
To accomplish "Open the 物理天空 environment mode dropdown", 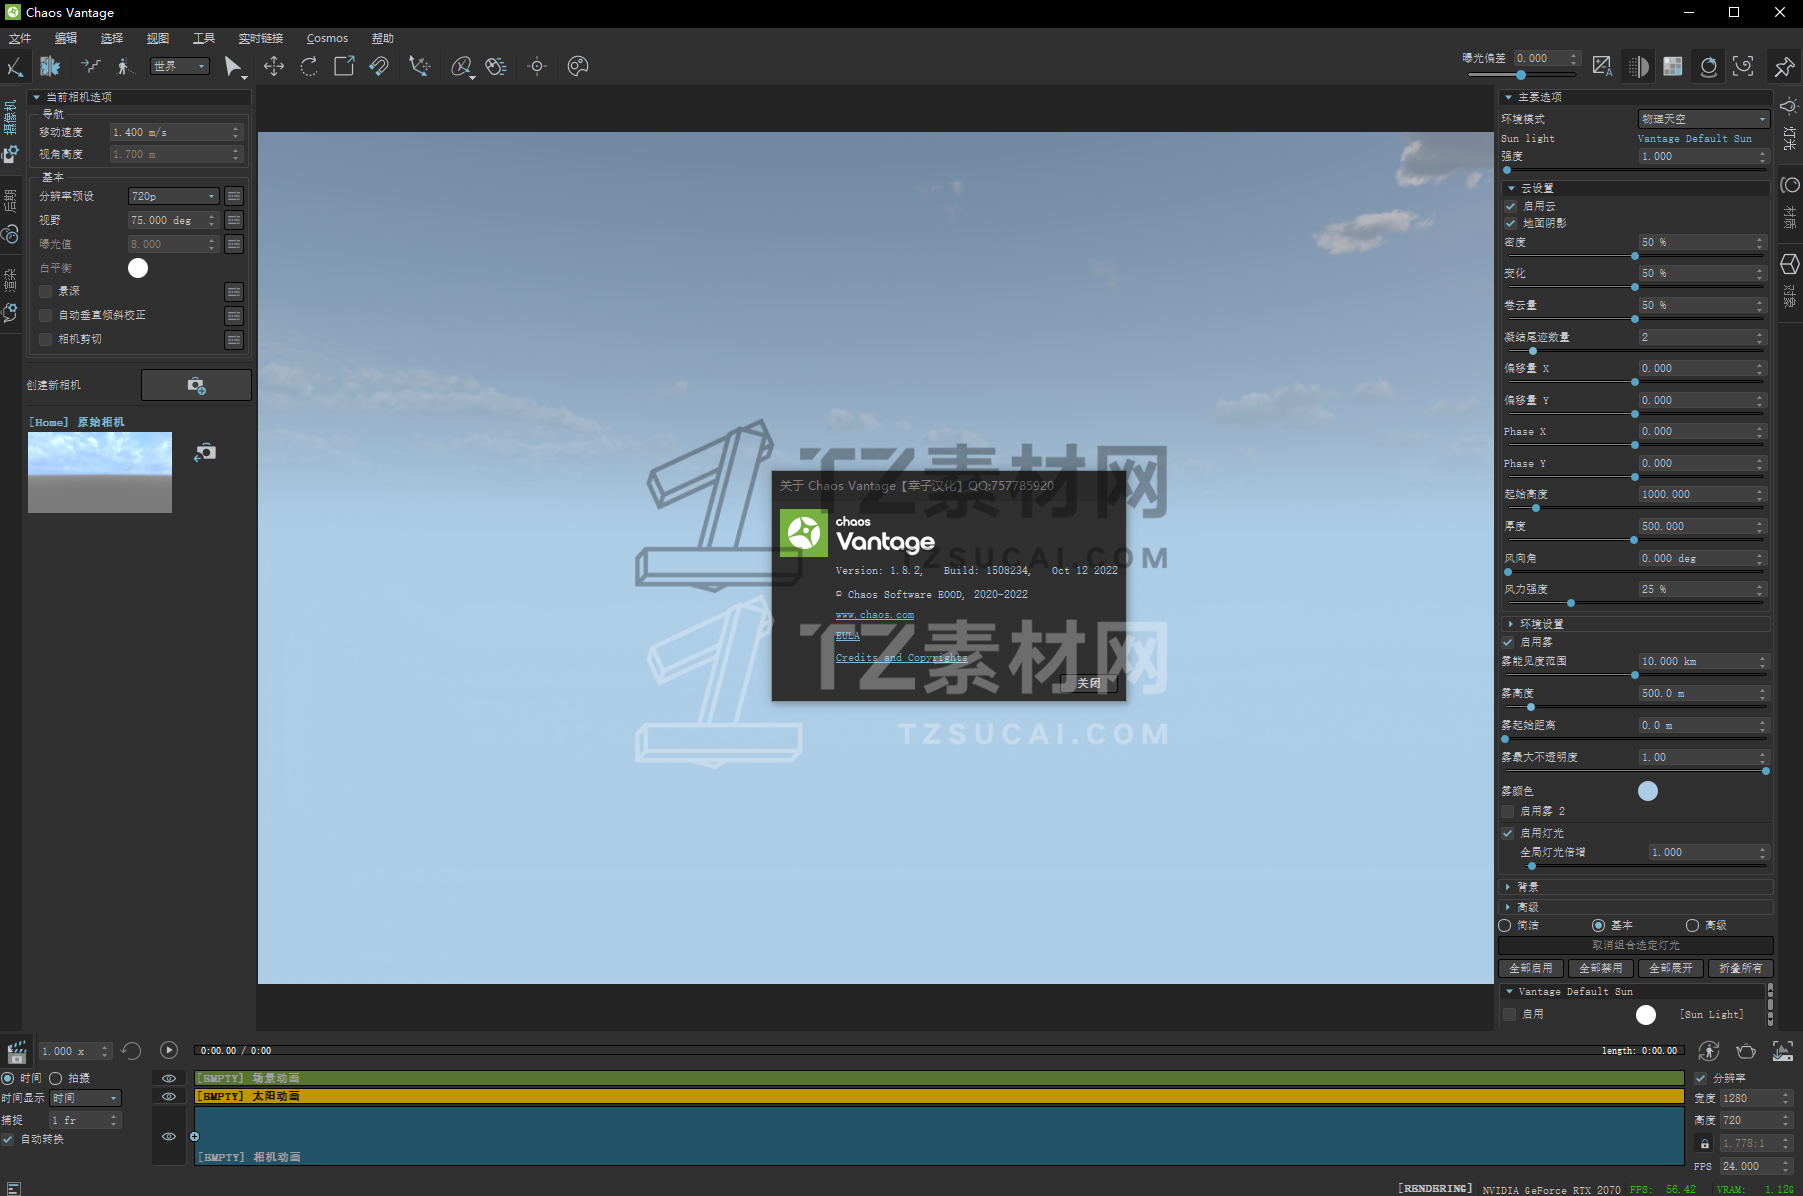I will click(x=1703, y=119).
